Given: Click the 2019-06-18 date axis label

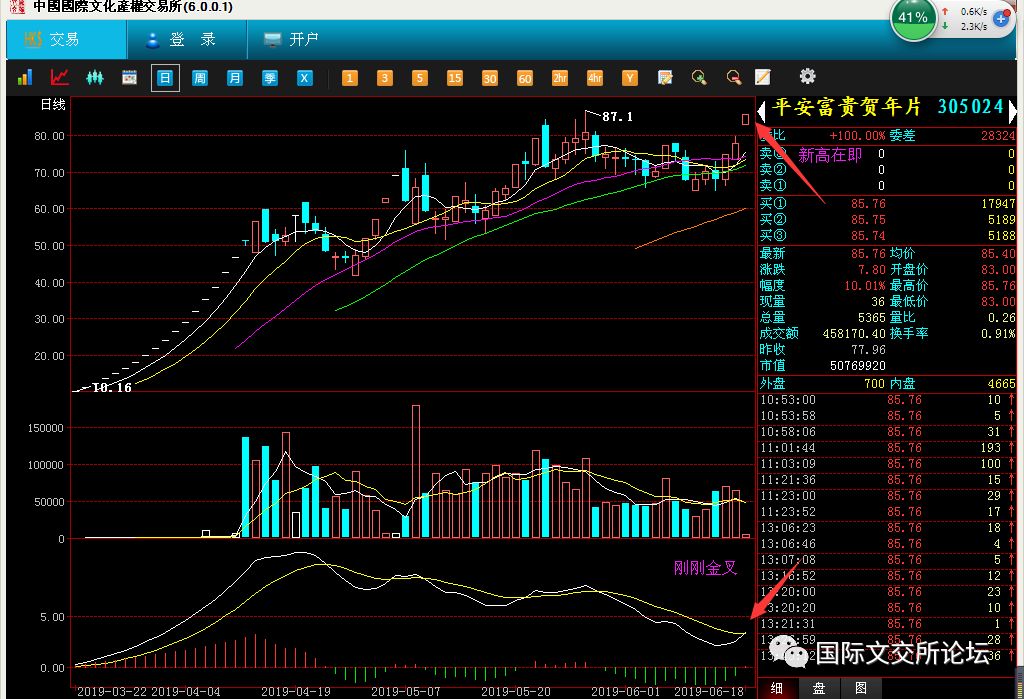Looking at the screenshot, I should [x=709, y=691].
